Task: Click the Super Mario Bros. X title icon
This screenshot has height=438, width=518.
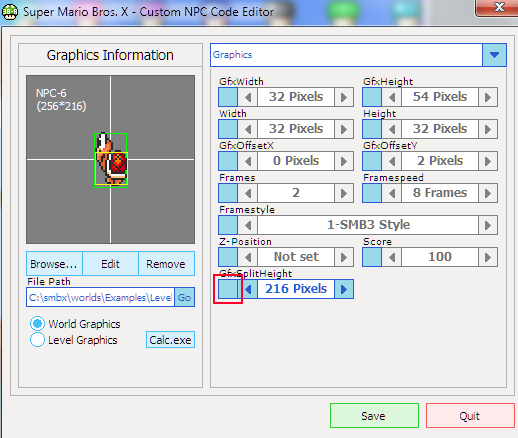Action: 10,12
